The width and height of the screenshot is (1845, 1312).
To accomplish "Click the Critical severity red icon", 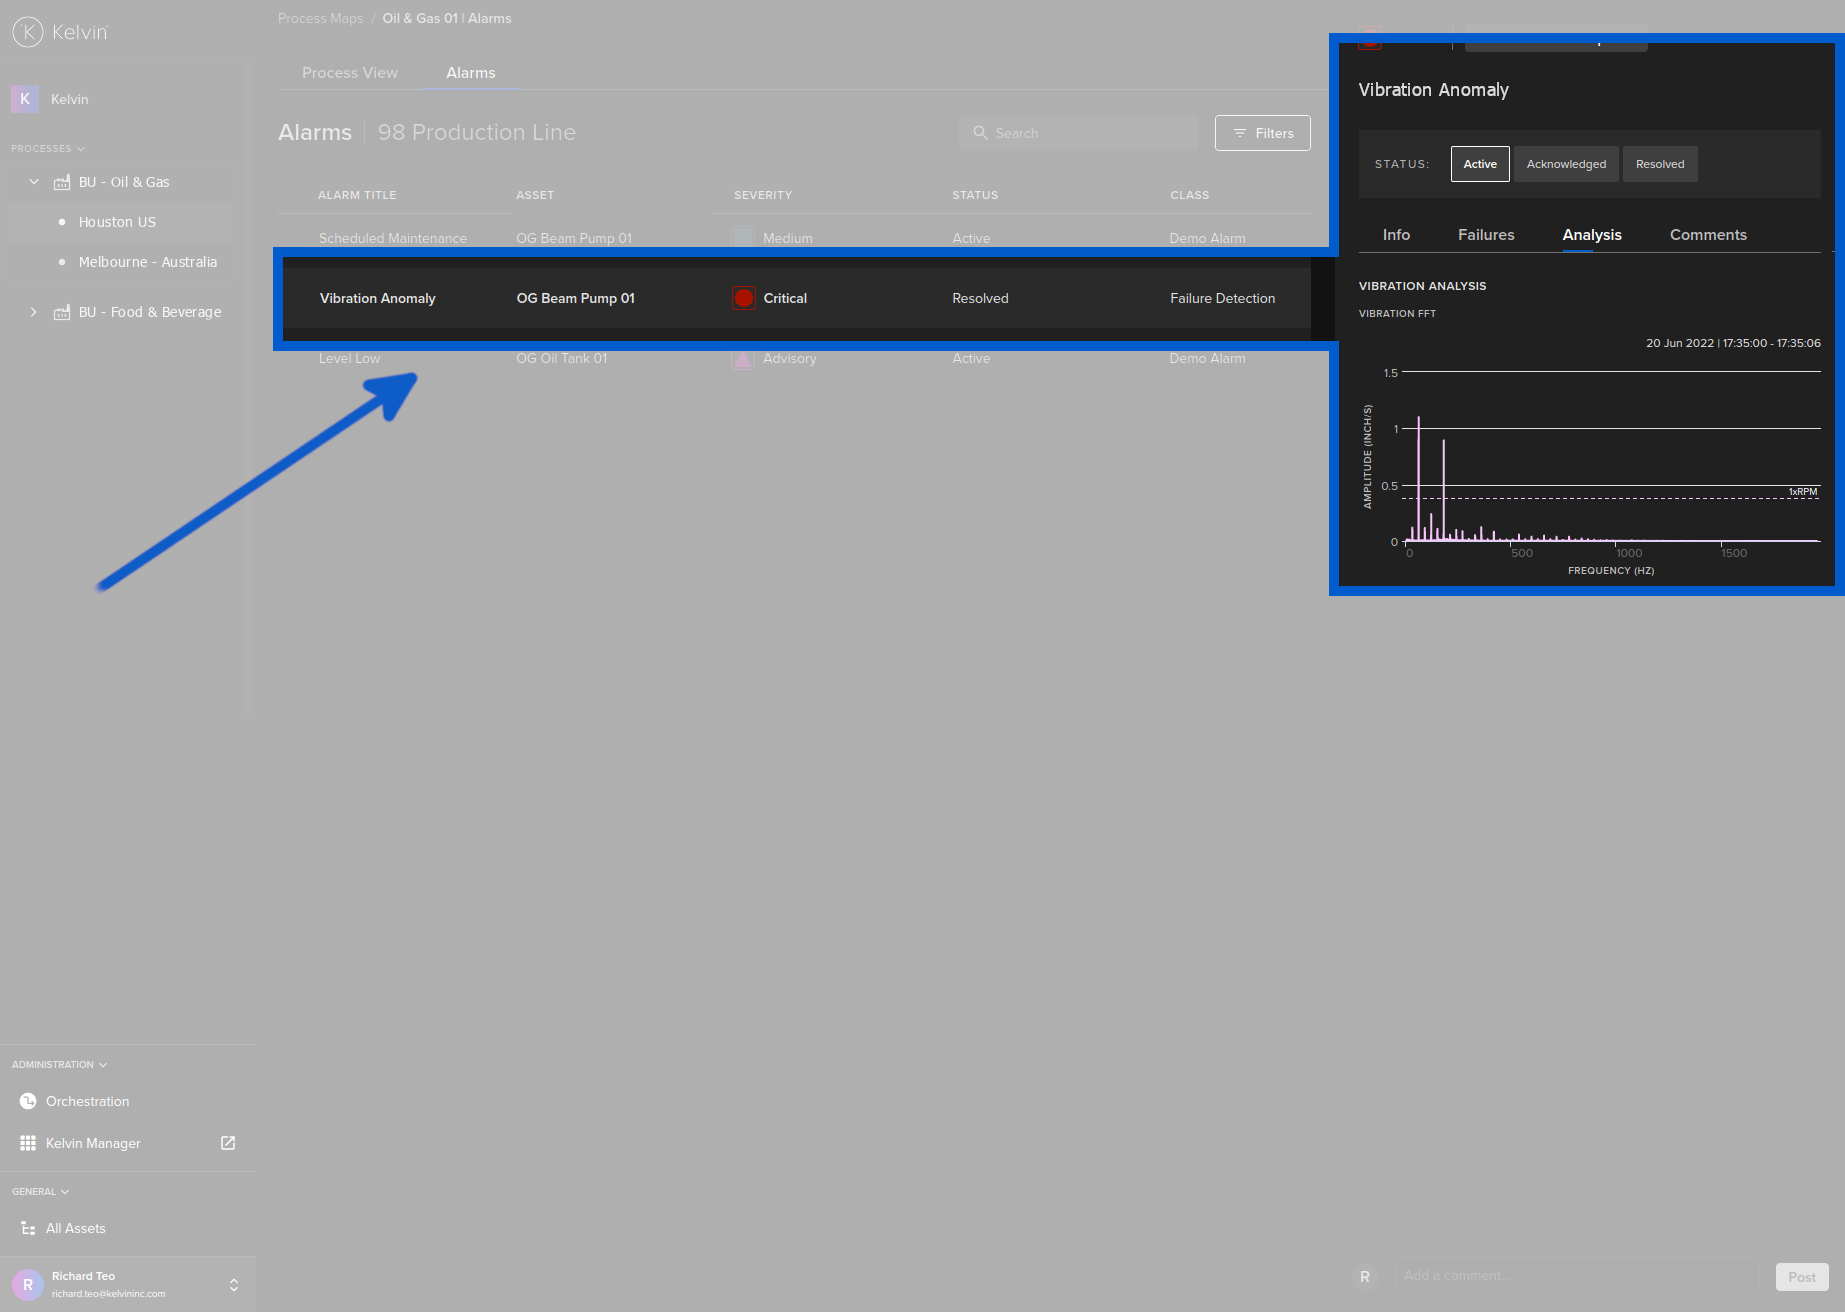I will 743,297.
